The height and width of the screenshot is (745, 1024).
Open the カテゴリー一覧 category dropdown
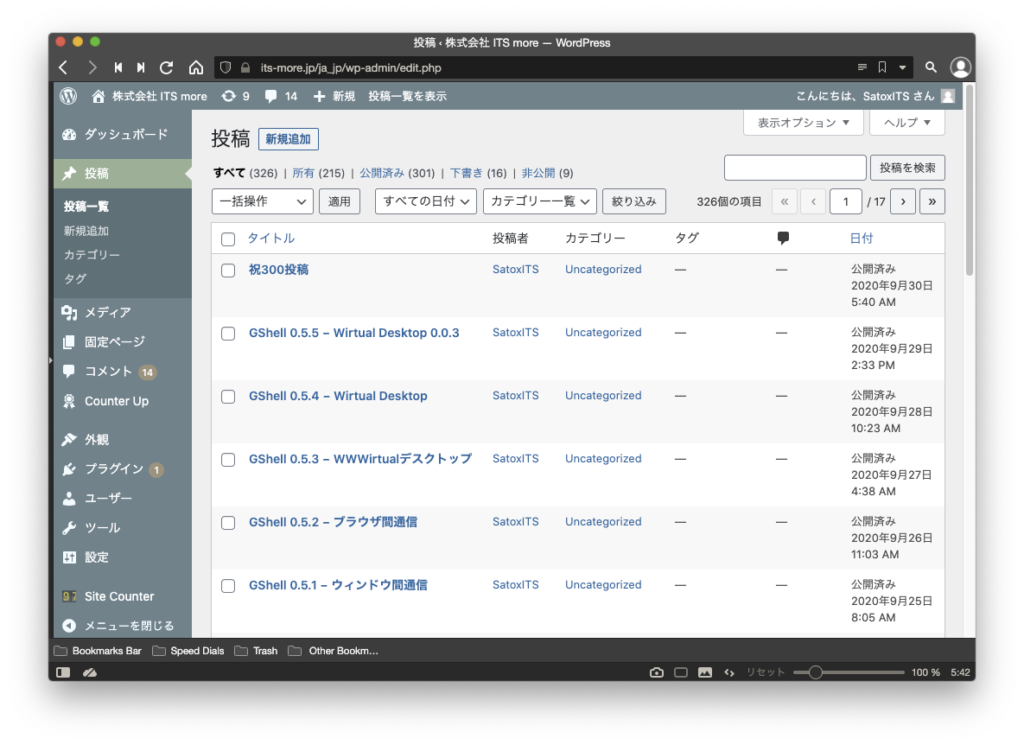click(x=539, y=201)
